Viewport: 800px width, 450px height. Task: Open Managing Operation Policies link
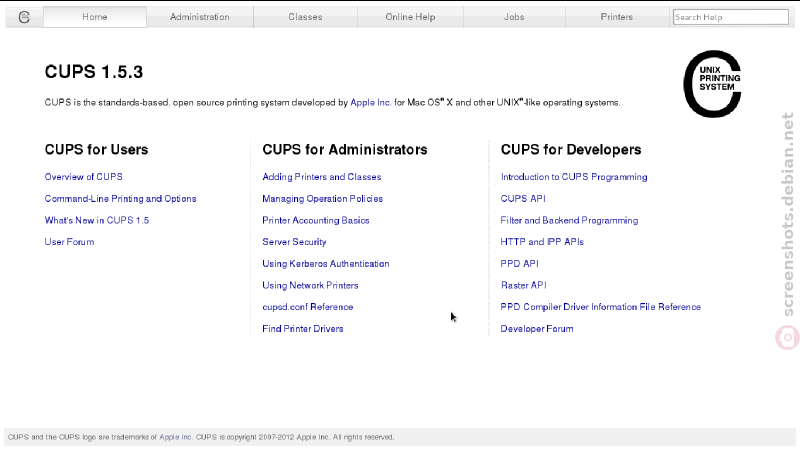pos(322,198)
